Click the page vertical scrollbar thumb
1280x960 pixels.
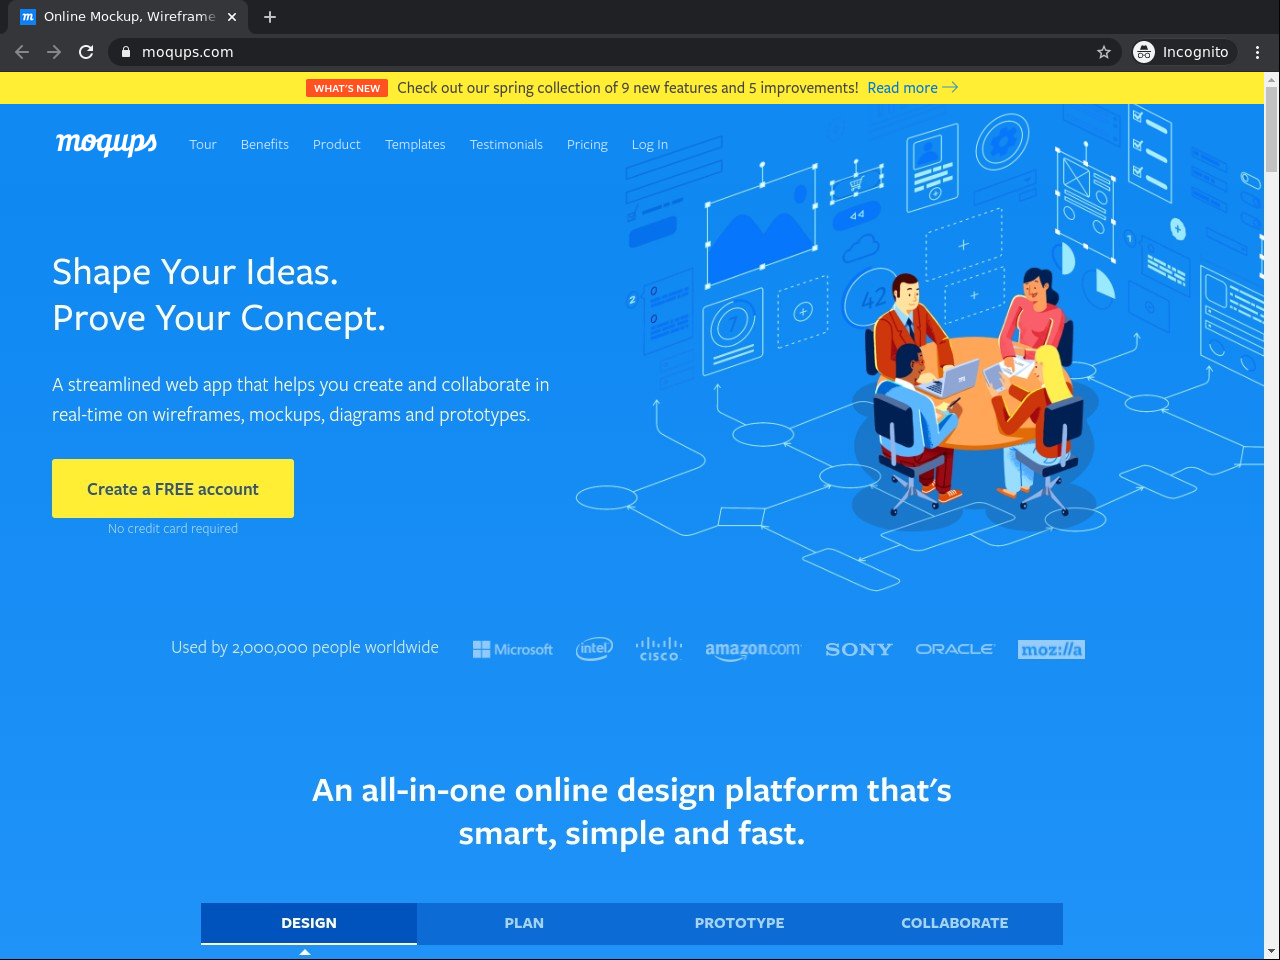[1272, 129]
